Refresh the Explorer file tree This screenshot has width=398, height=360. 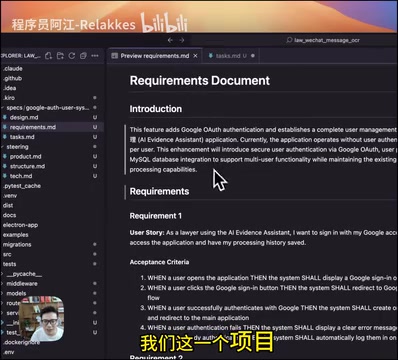click(72, 56)
